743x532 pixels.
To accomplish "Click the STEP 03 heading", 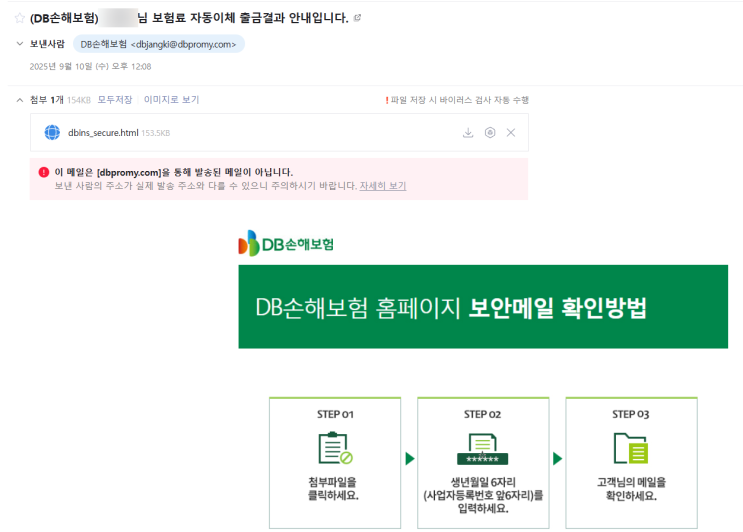I will 630,414.
